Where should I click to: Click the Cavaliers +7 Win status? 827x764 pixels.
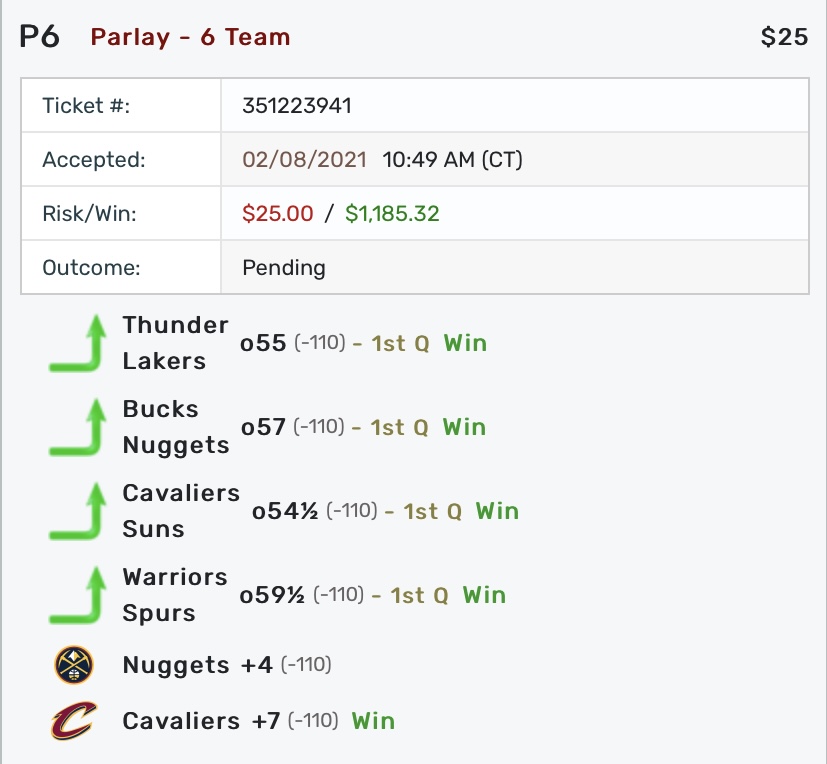pos(373,721)
